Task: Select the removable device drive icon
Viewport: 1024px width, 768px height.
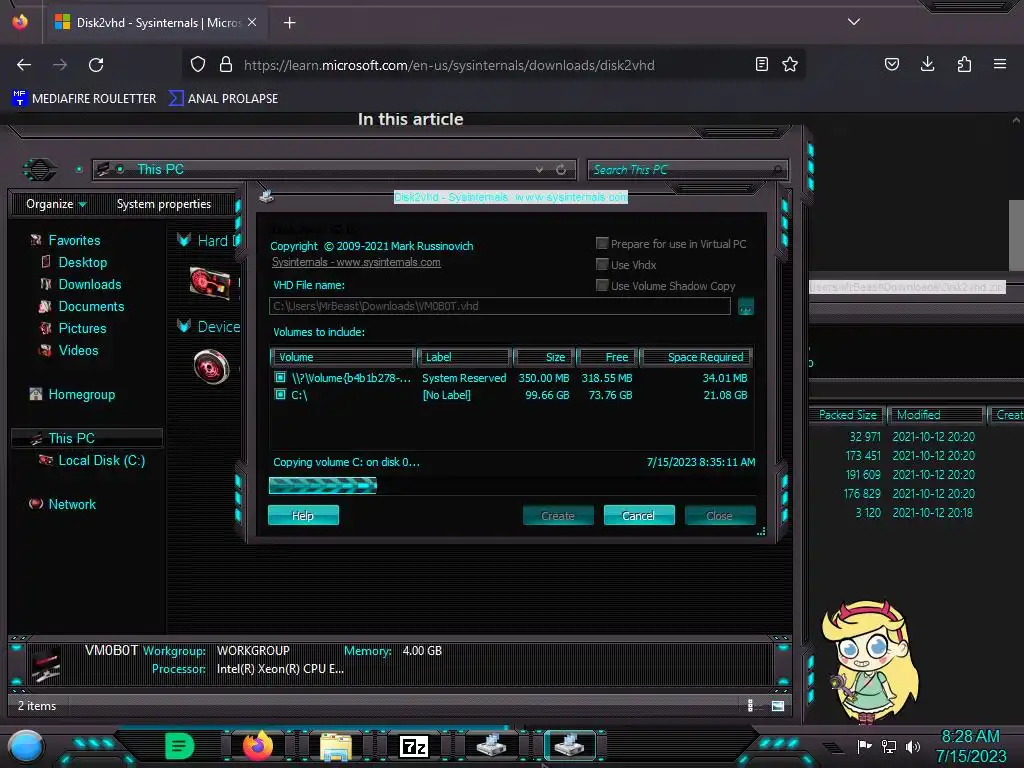Action: [212, 366]
